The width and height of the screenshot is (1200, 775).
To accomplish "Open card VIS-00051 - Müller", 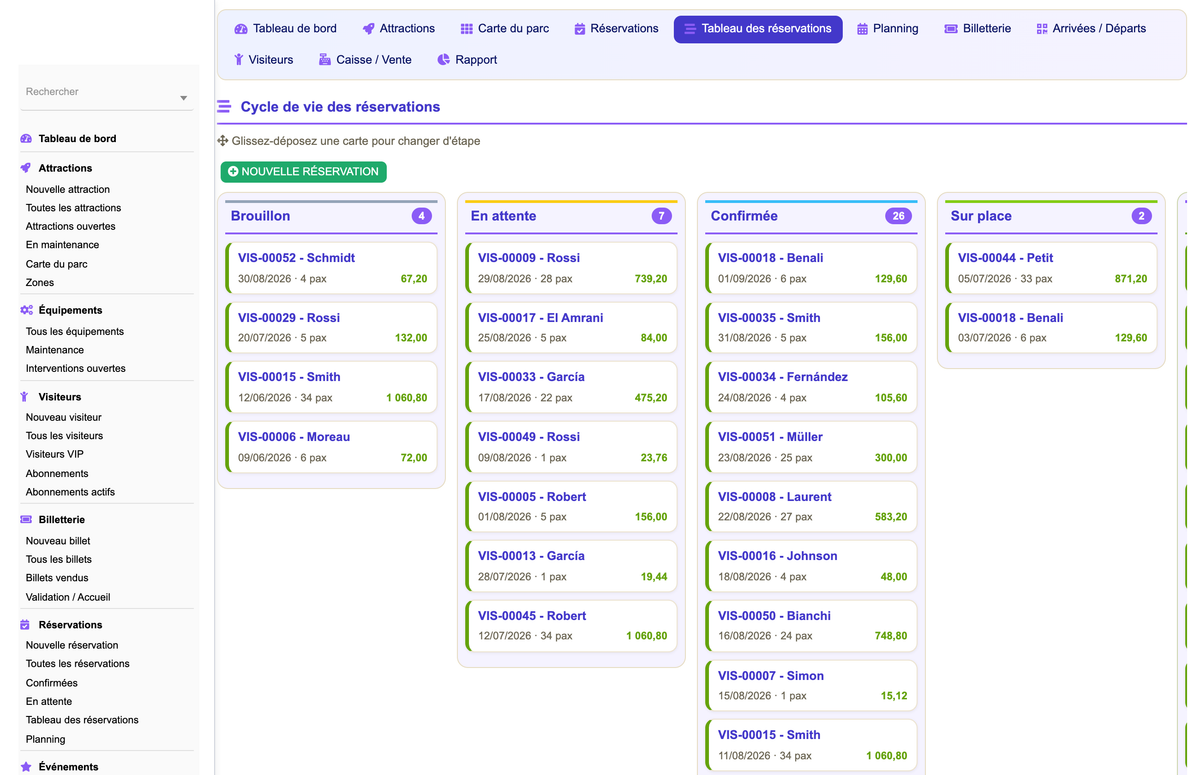I will 812,447.
